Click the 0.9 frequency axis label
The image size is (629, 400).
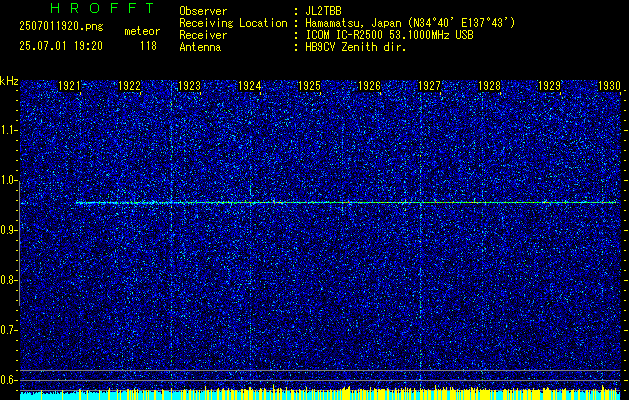(x=8, y=230)
